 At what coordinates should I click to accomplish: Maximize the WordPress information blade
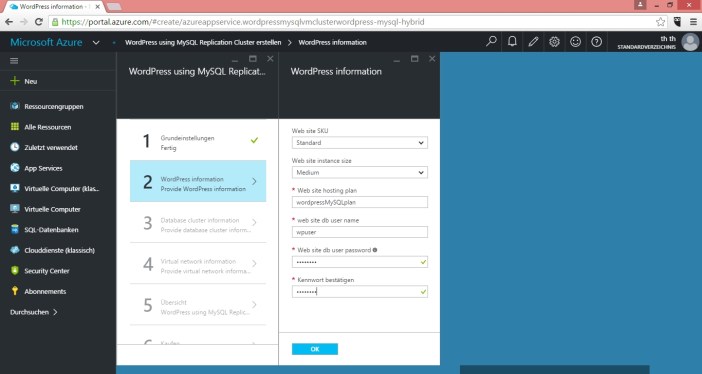(x=415, y=59)
